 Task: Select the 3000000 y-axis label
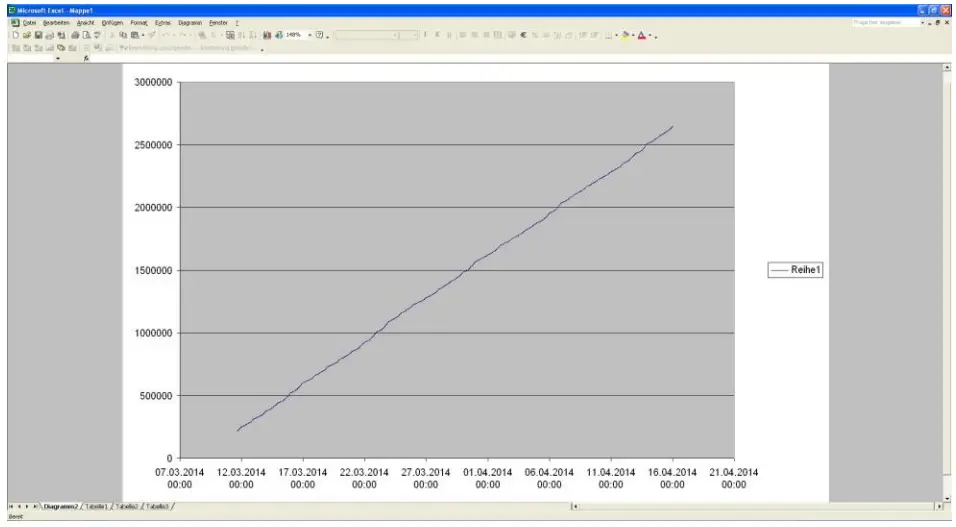153,82
